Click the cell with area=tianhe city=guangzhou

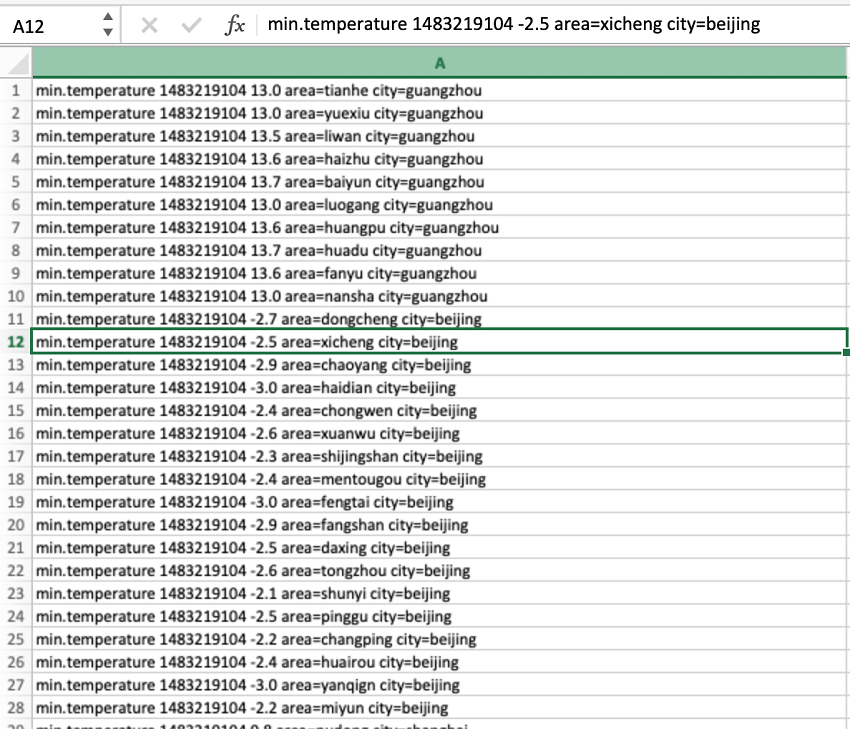coord(440,91)
